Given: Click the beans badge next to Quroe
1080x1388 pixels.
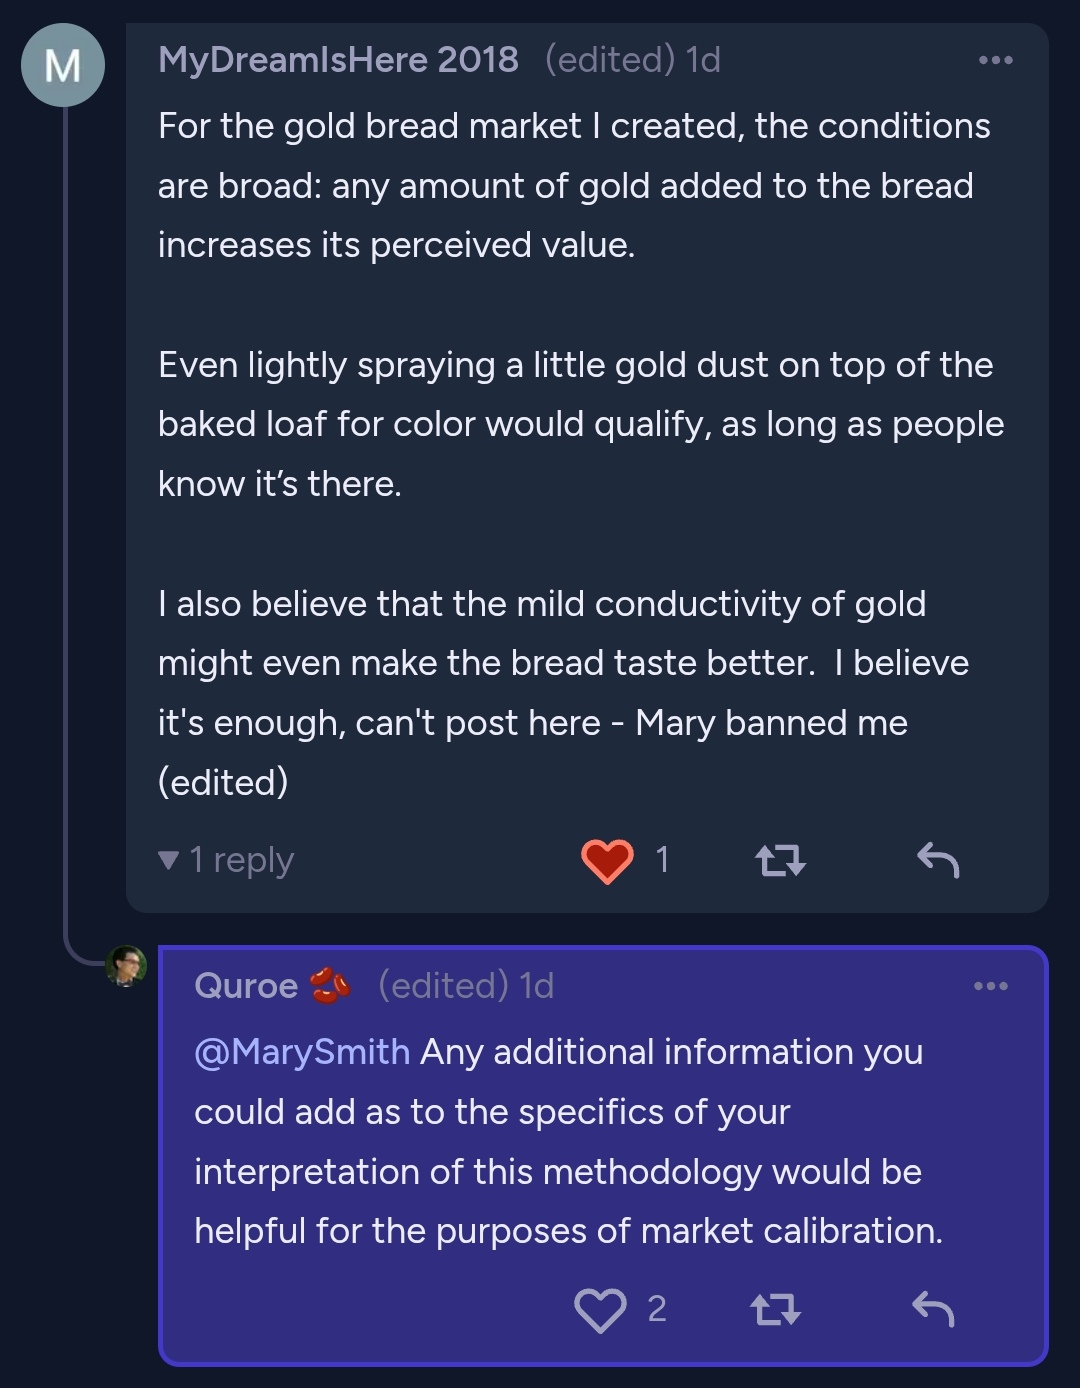Looking at the screenshot, I should coord(330,986).
